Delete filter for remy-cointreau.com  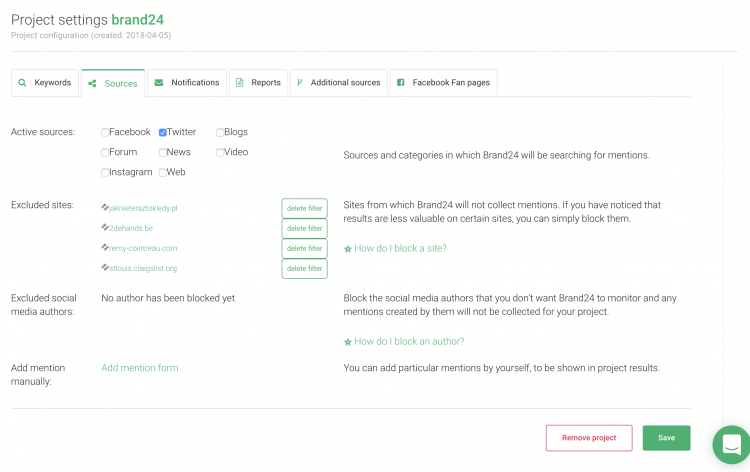304,249
